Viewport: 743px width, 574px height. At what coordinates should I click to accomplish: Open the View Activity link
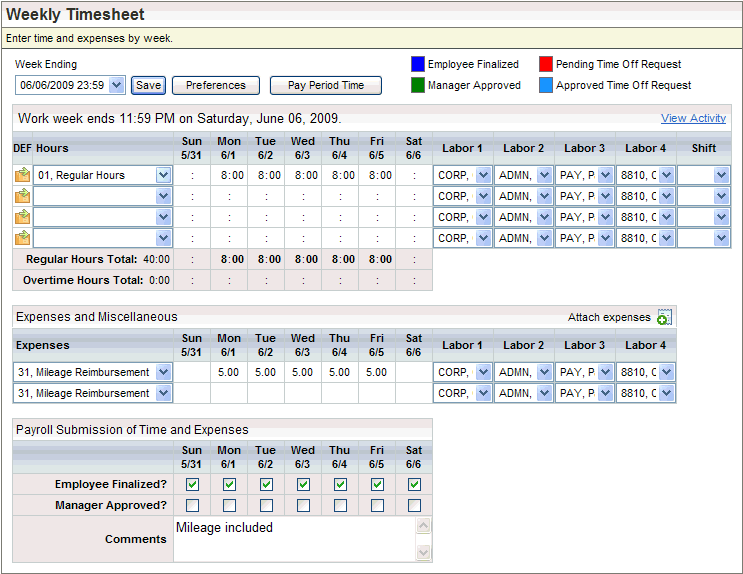pyautogui.click(x=693, y=118)
